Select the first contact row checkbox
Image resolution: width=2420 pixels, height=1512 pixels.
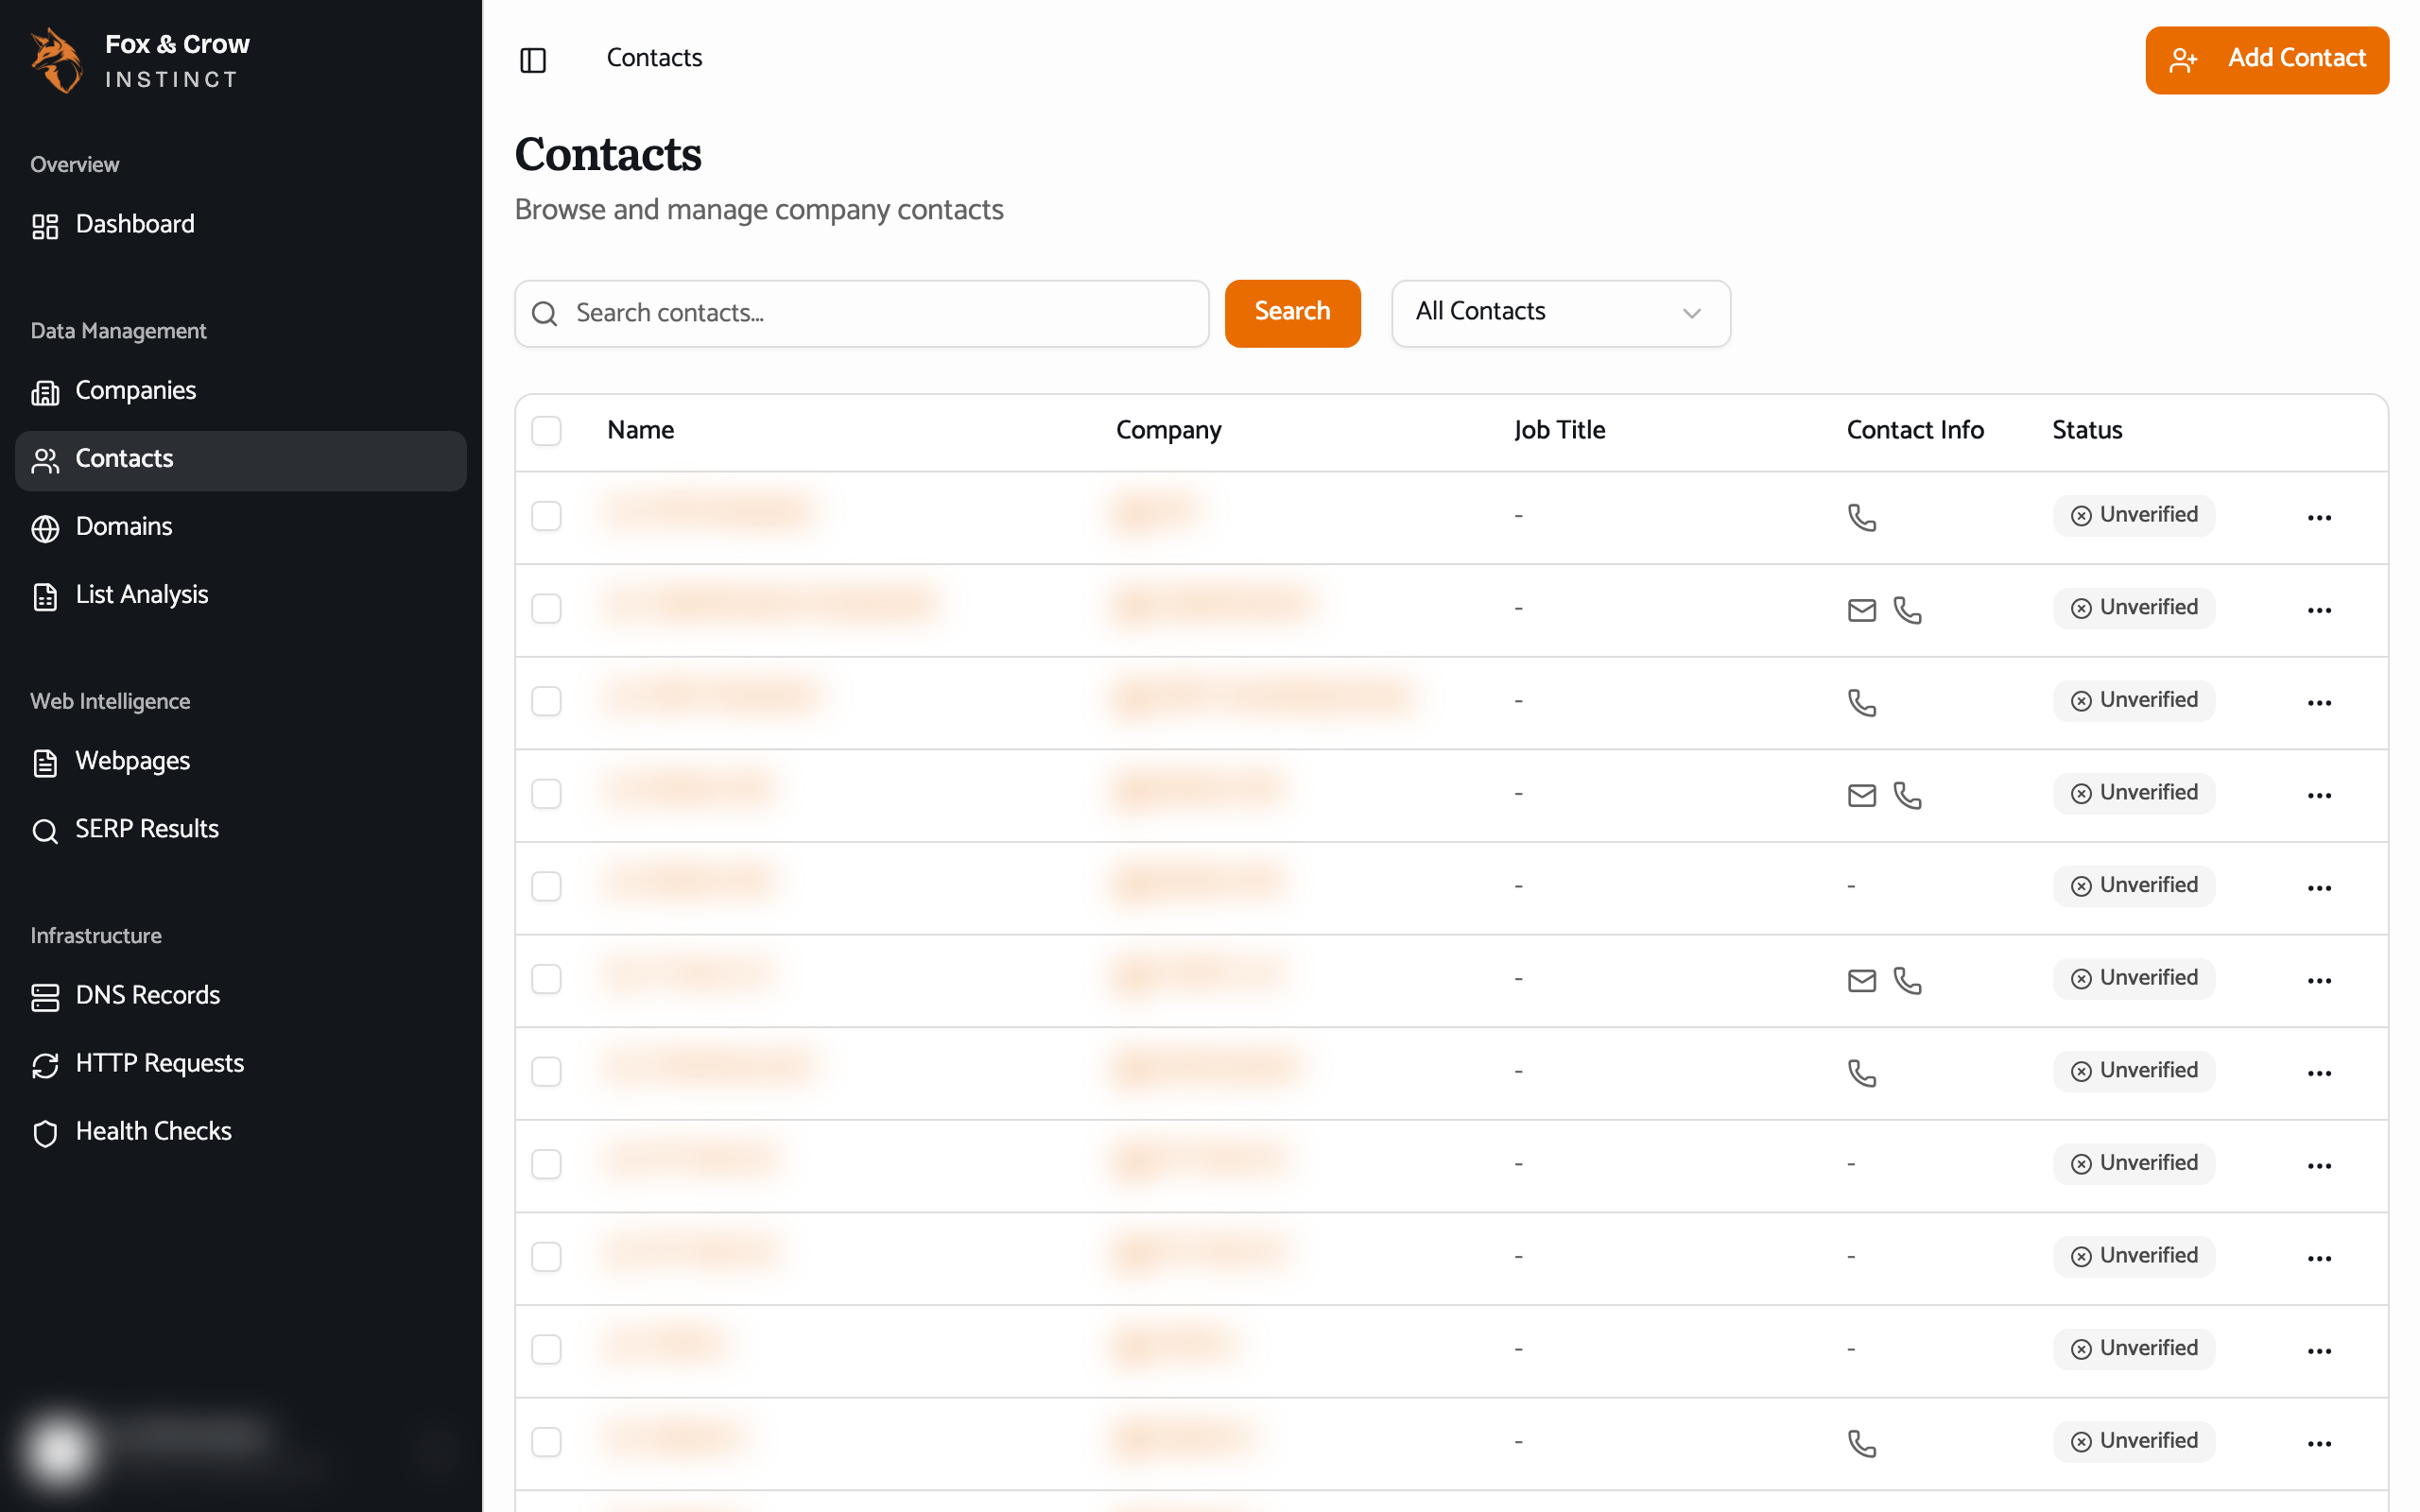(546, 516)
